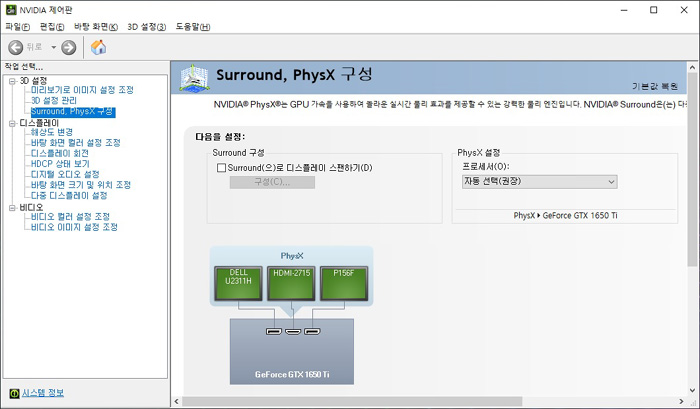This screenshot has height=409, width=700.
Task: Open 시스템 정보 link
Action: pyautogui.click(x=43, y=393)
